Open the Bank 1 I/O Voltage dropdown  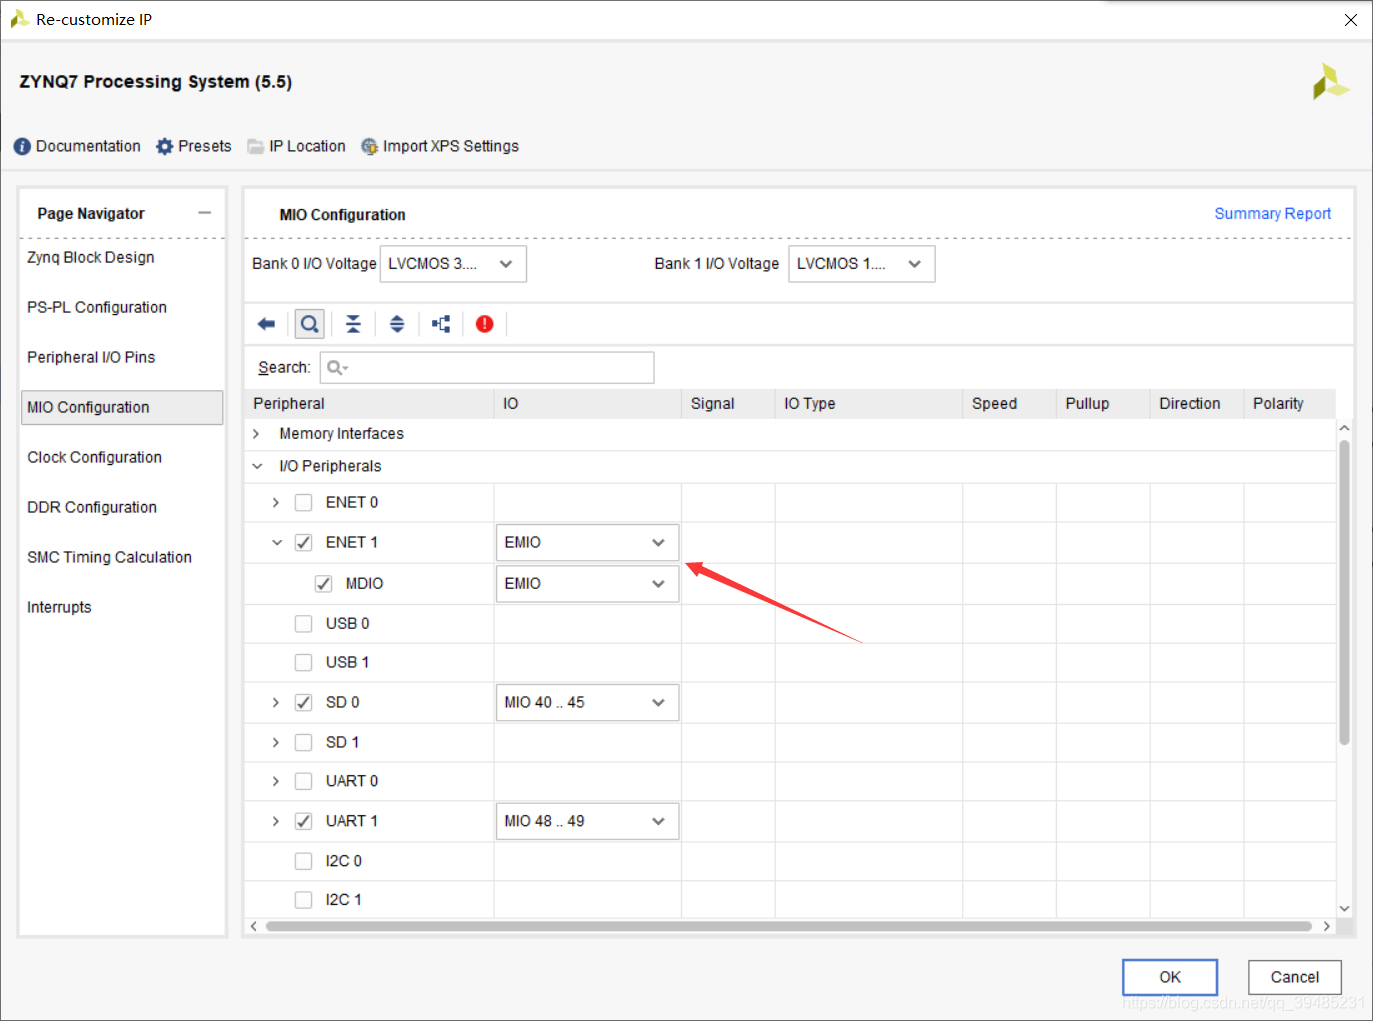(862, 264)
